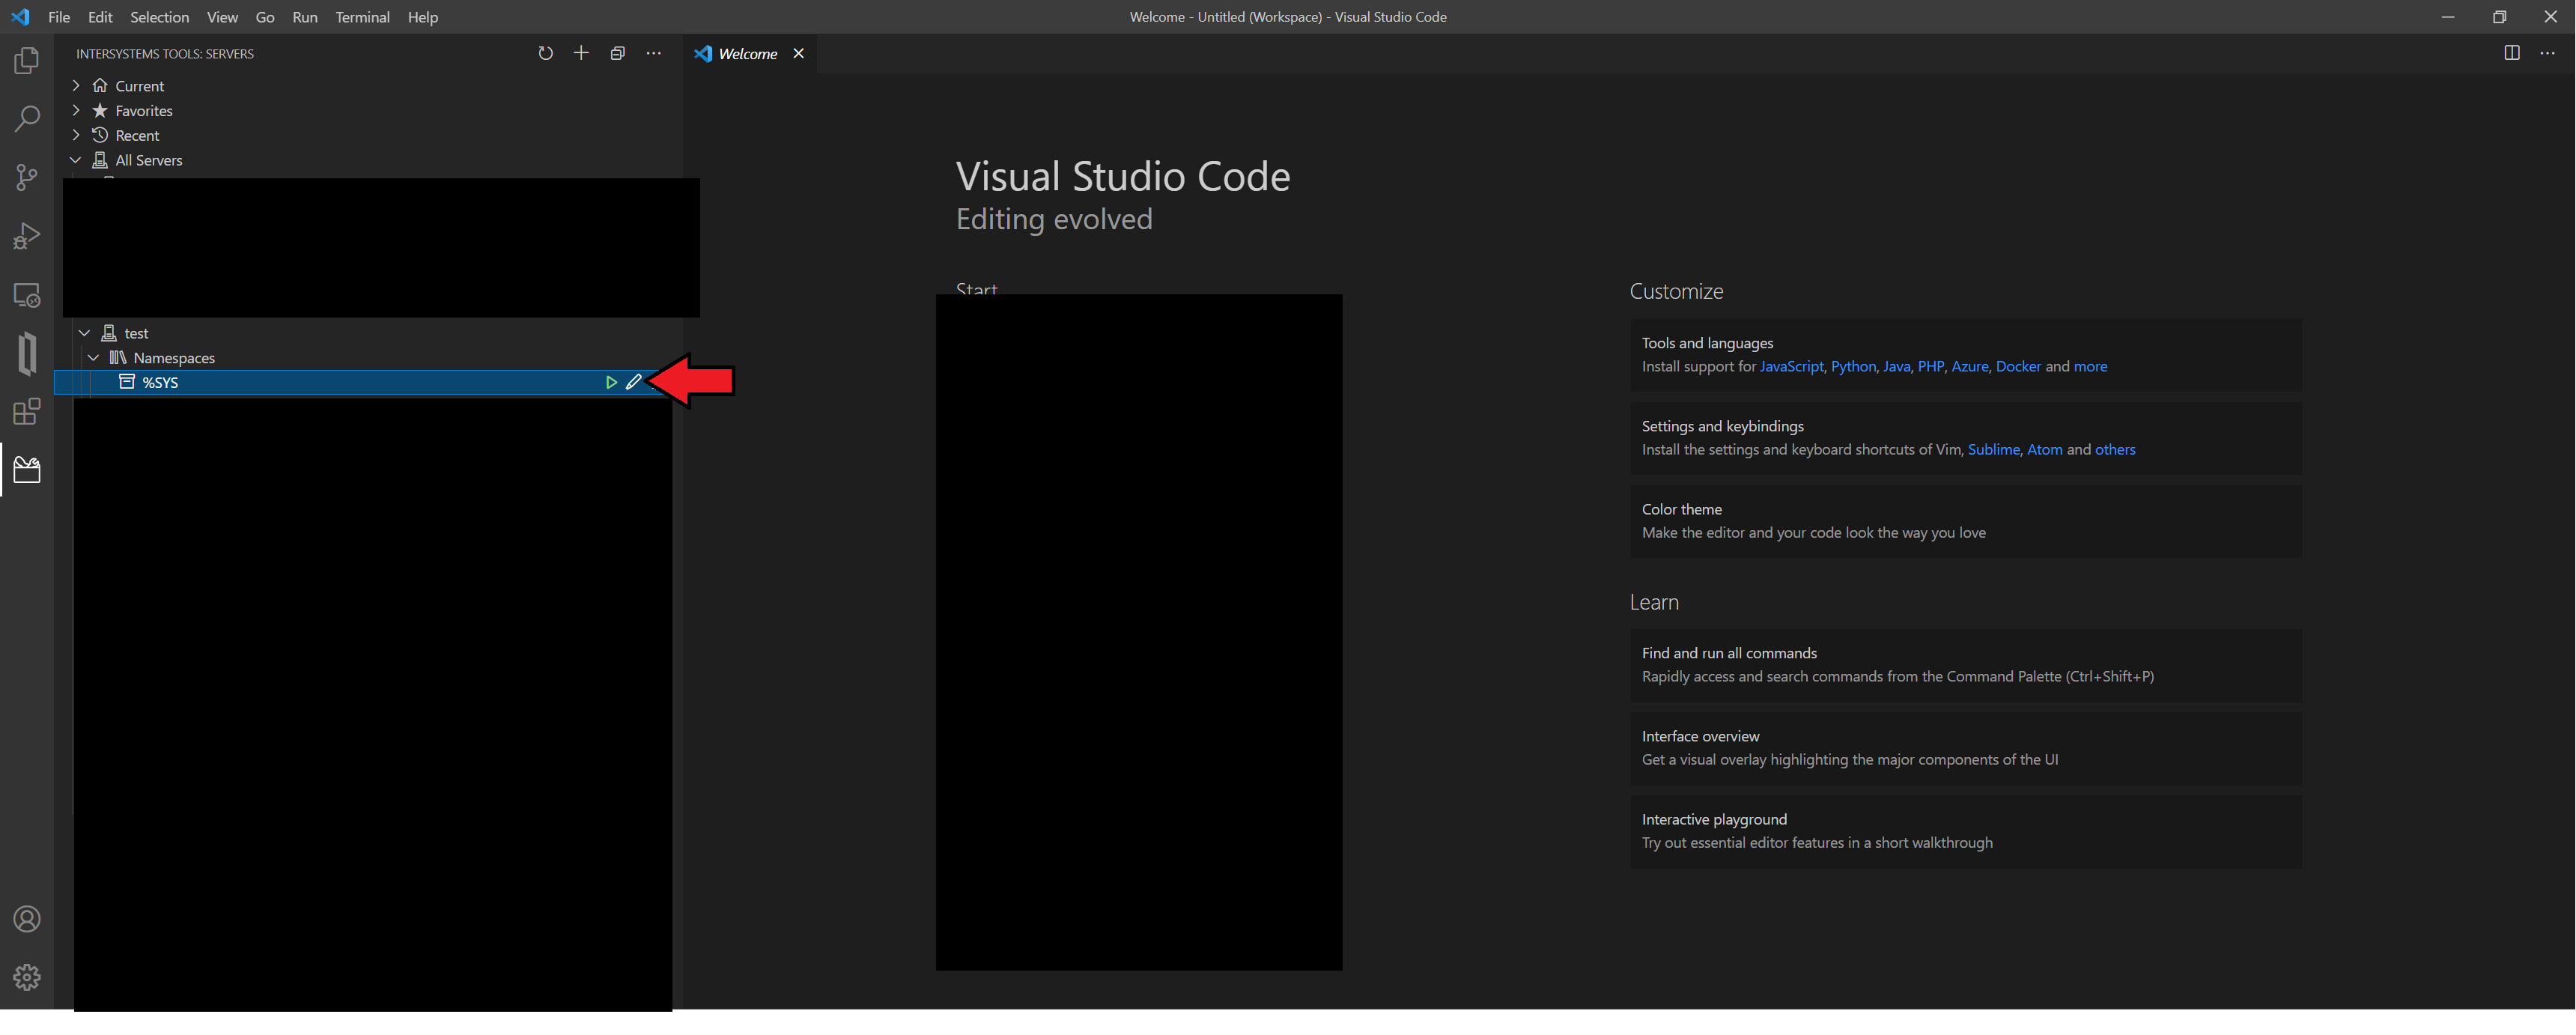Click the view play icon for %SYS

point(611,383)
